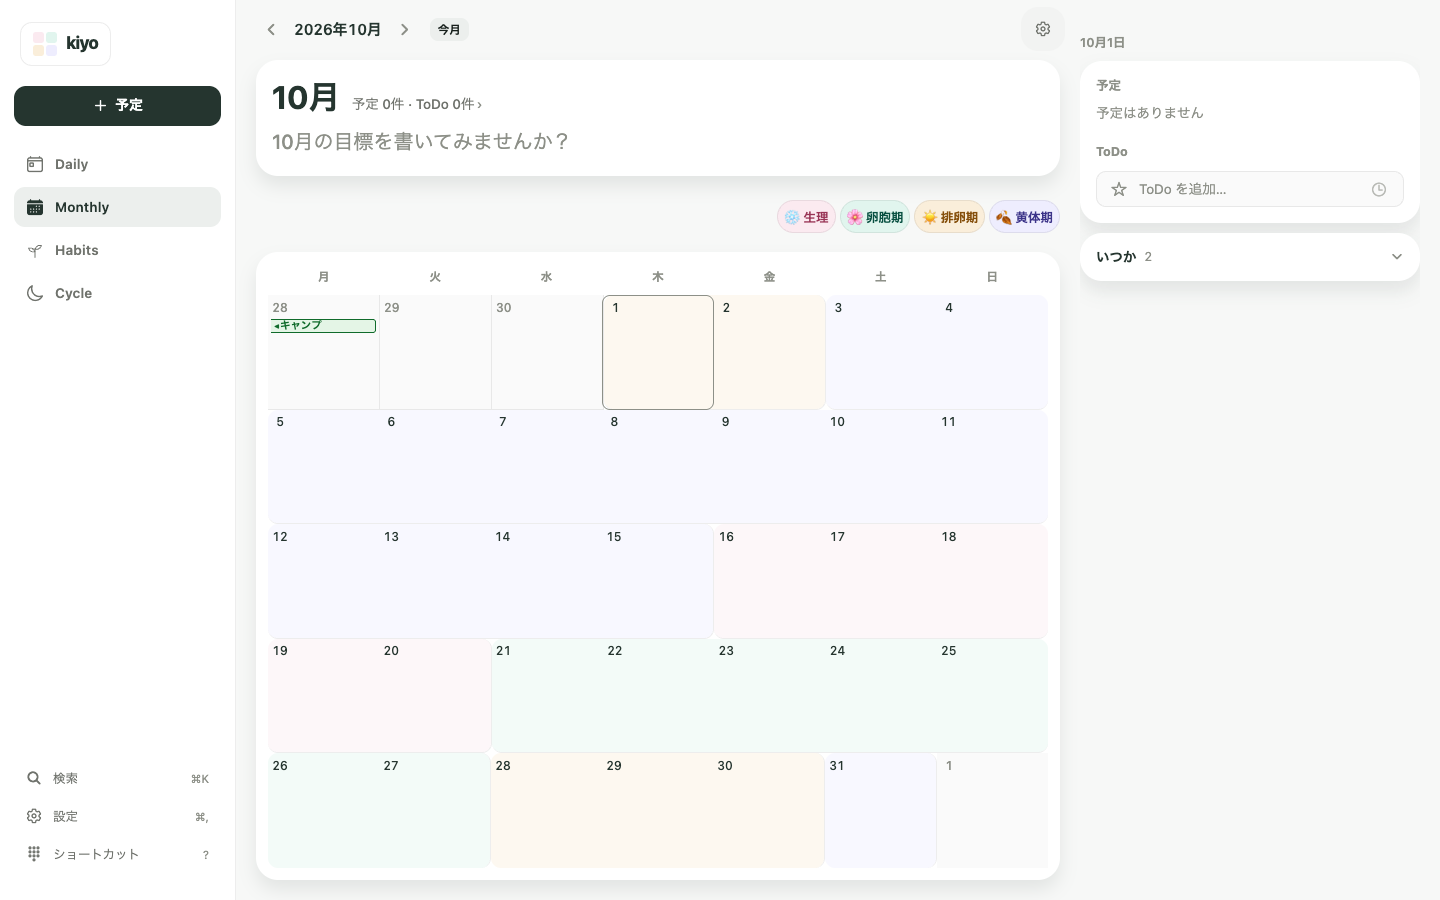This screenshot has width=1440, height=900.
Task: Click the ＋ 予定 button
Action: click(117, 106)
